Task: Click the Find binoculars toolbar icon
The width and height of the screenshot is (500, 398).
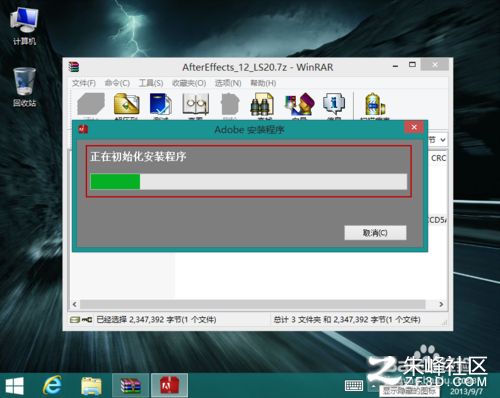Action: point(262,104)
